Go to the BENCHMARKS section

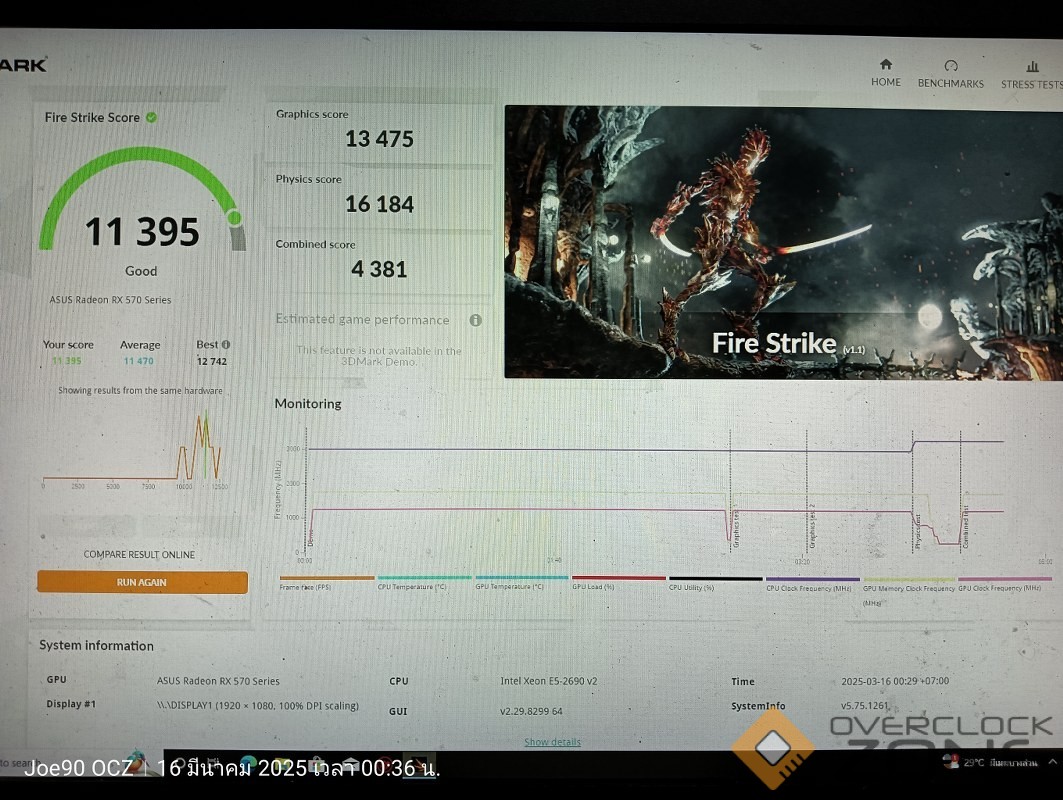click(x=950, y=75)
